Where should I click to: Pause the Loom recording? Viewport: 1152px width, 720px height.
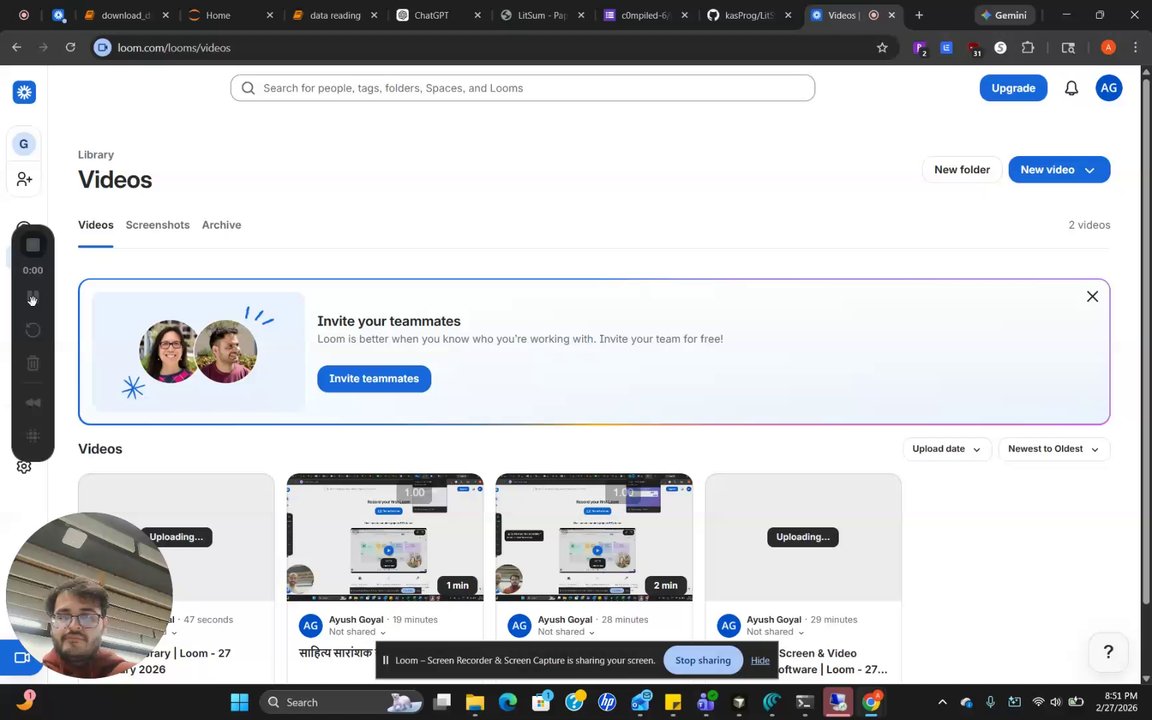click(x=33, y=297)
